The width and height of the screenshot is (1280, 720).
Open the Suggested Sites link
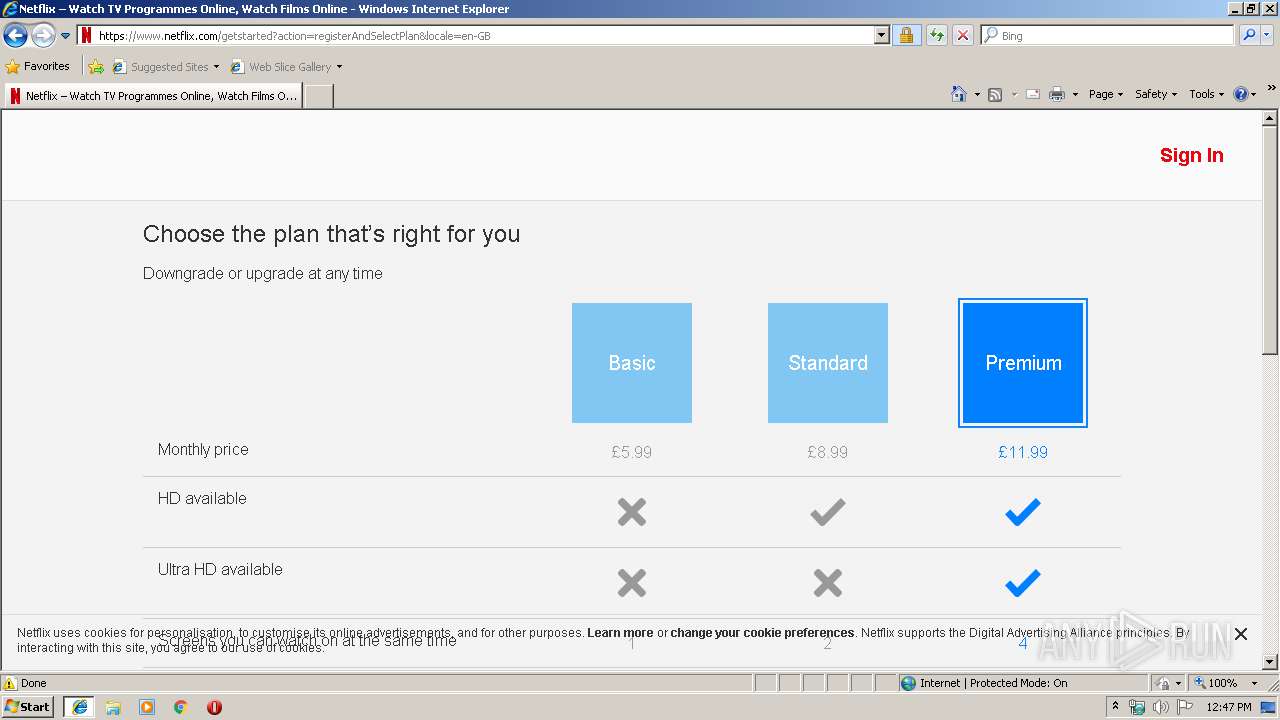point(165,67)
